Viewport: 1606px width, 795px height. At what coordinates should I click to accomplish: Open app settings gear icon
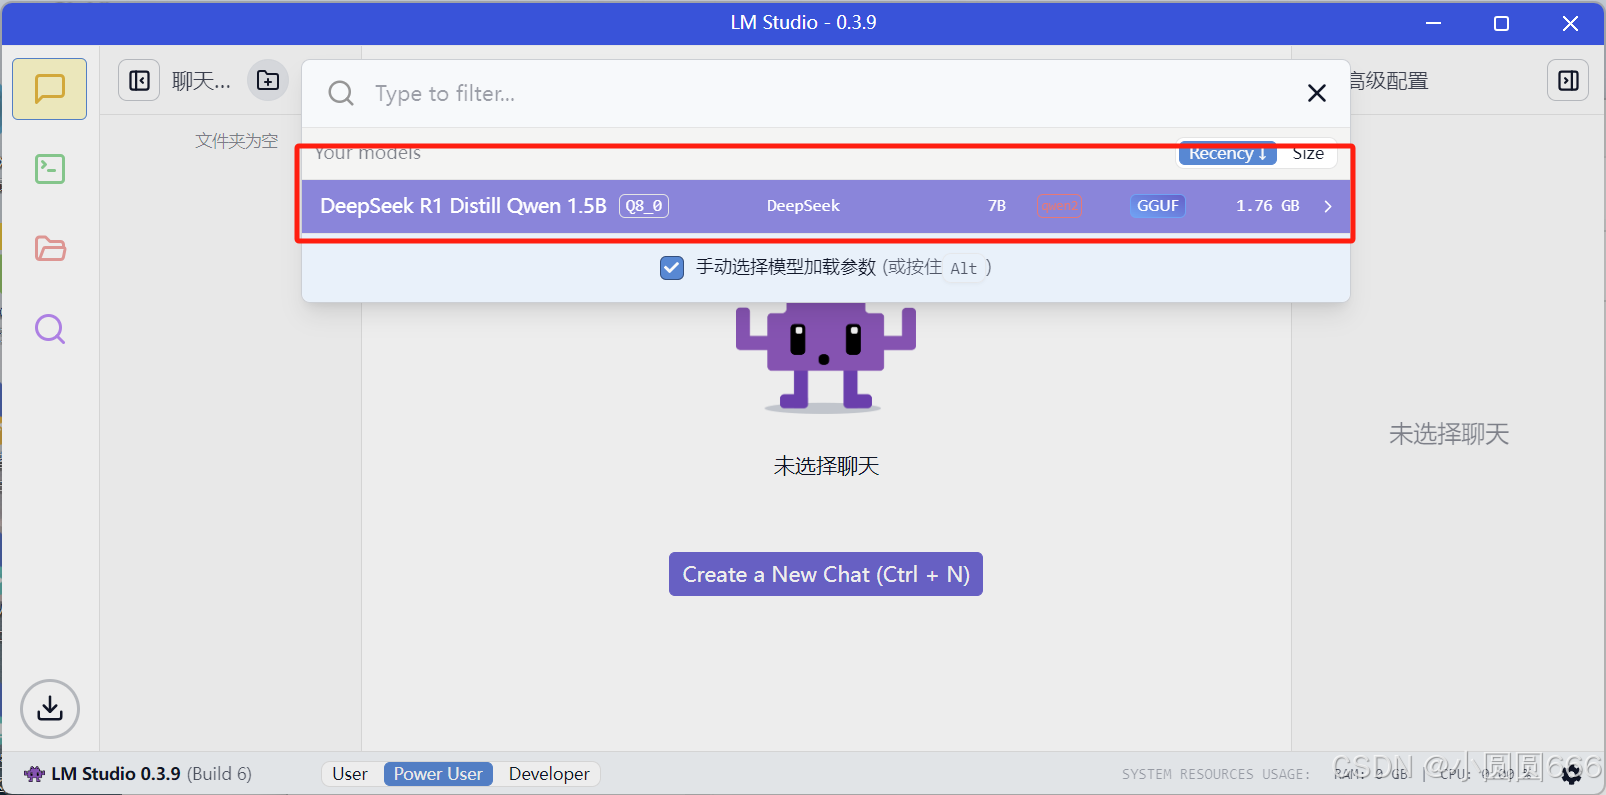pyautogui.click(x=1571, y=774)
